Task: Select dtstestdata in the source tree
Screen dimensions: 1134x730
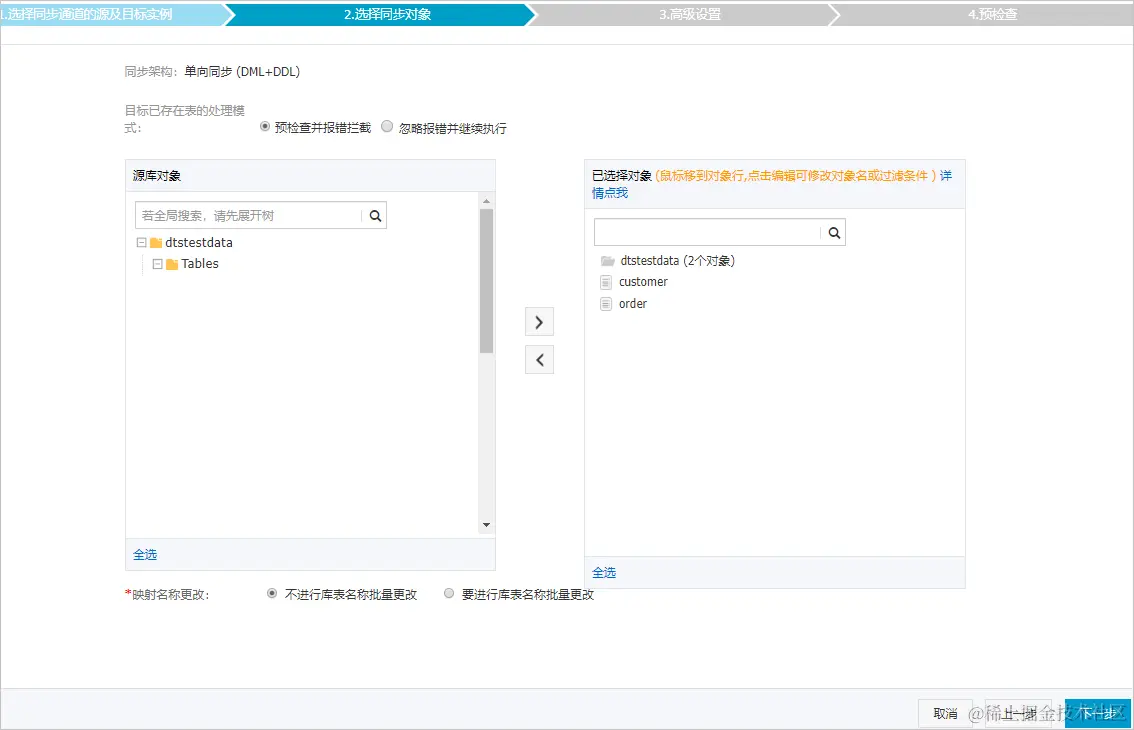Action: (199, 243)
